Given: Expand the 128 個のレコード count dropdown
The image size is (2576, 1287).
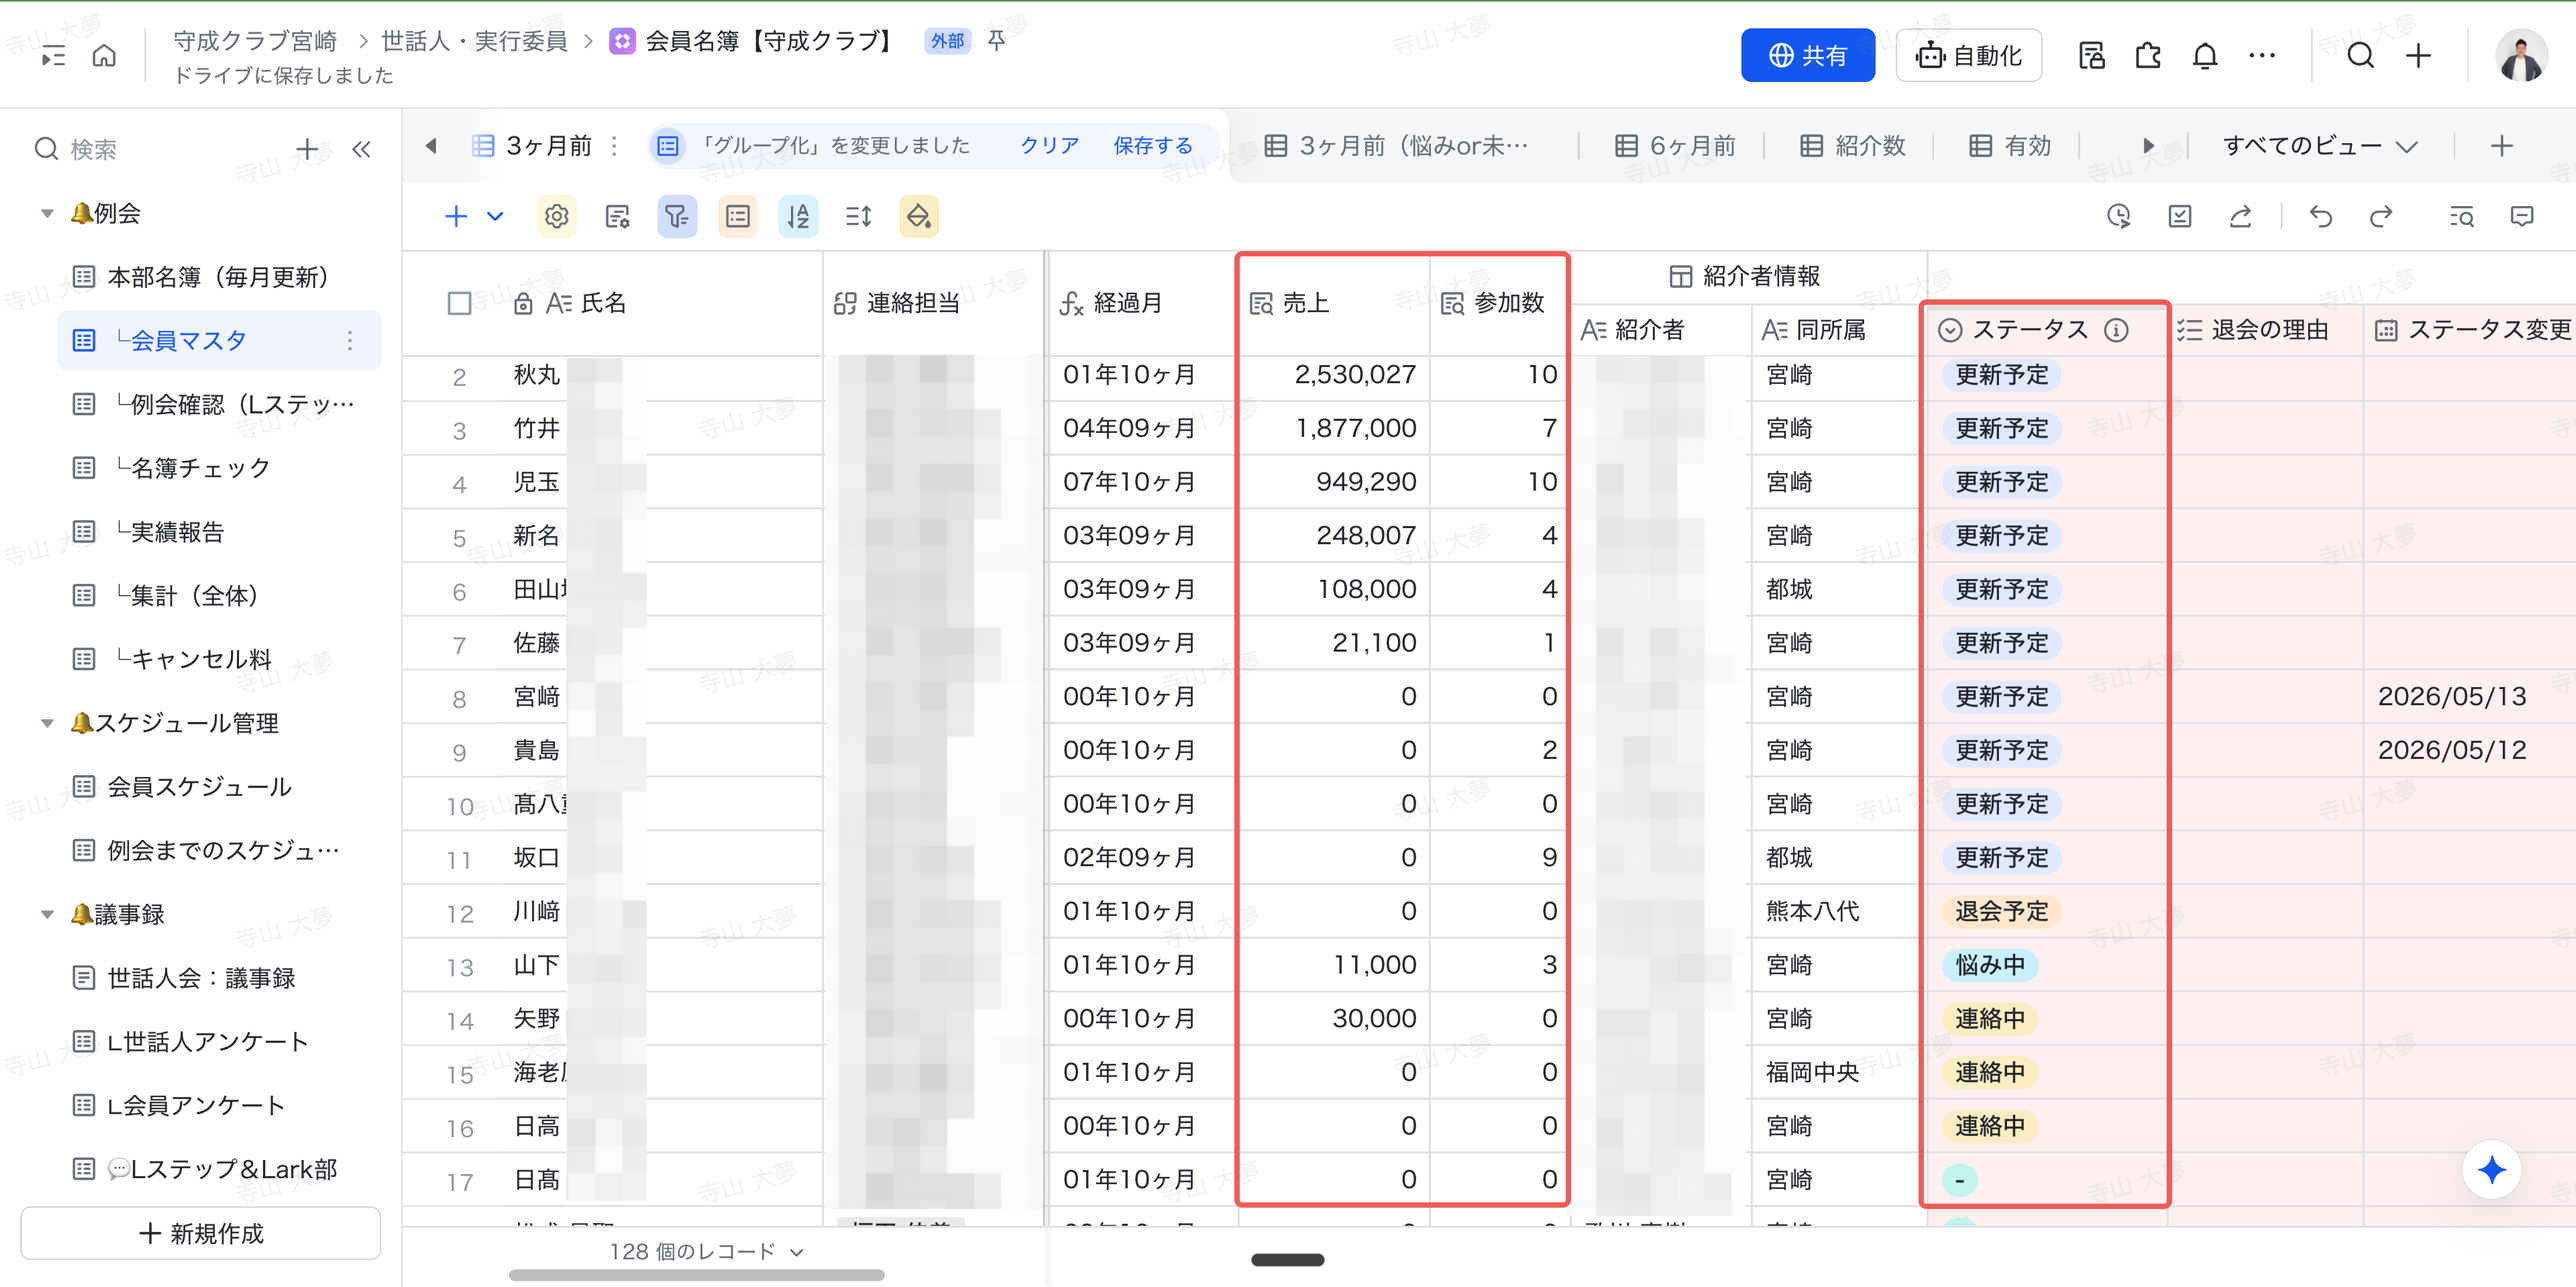Looking at the screenshot, I should 707,1251.
